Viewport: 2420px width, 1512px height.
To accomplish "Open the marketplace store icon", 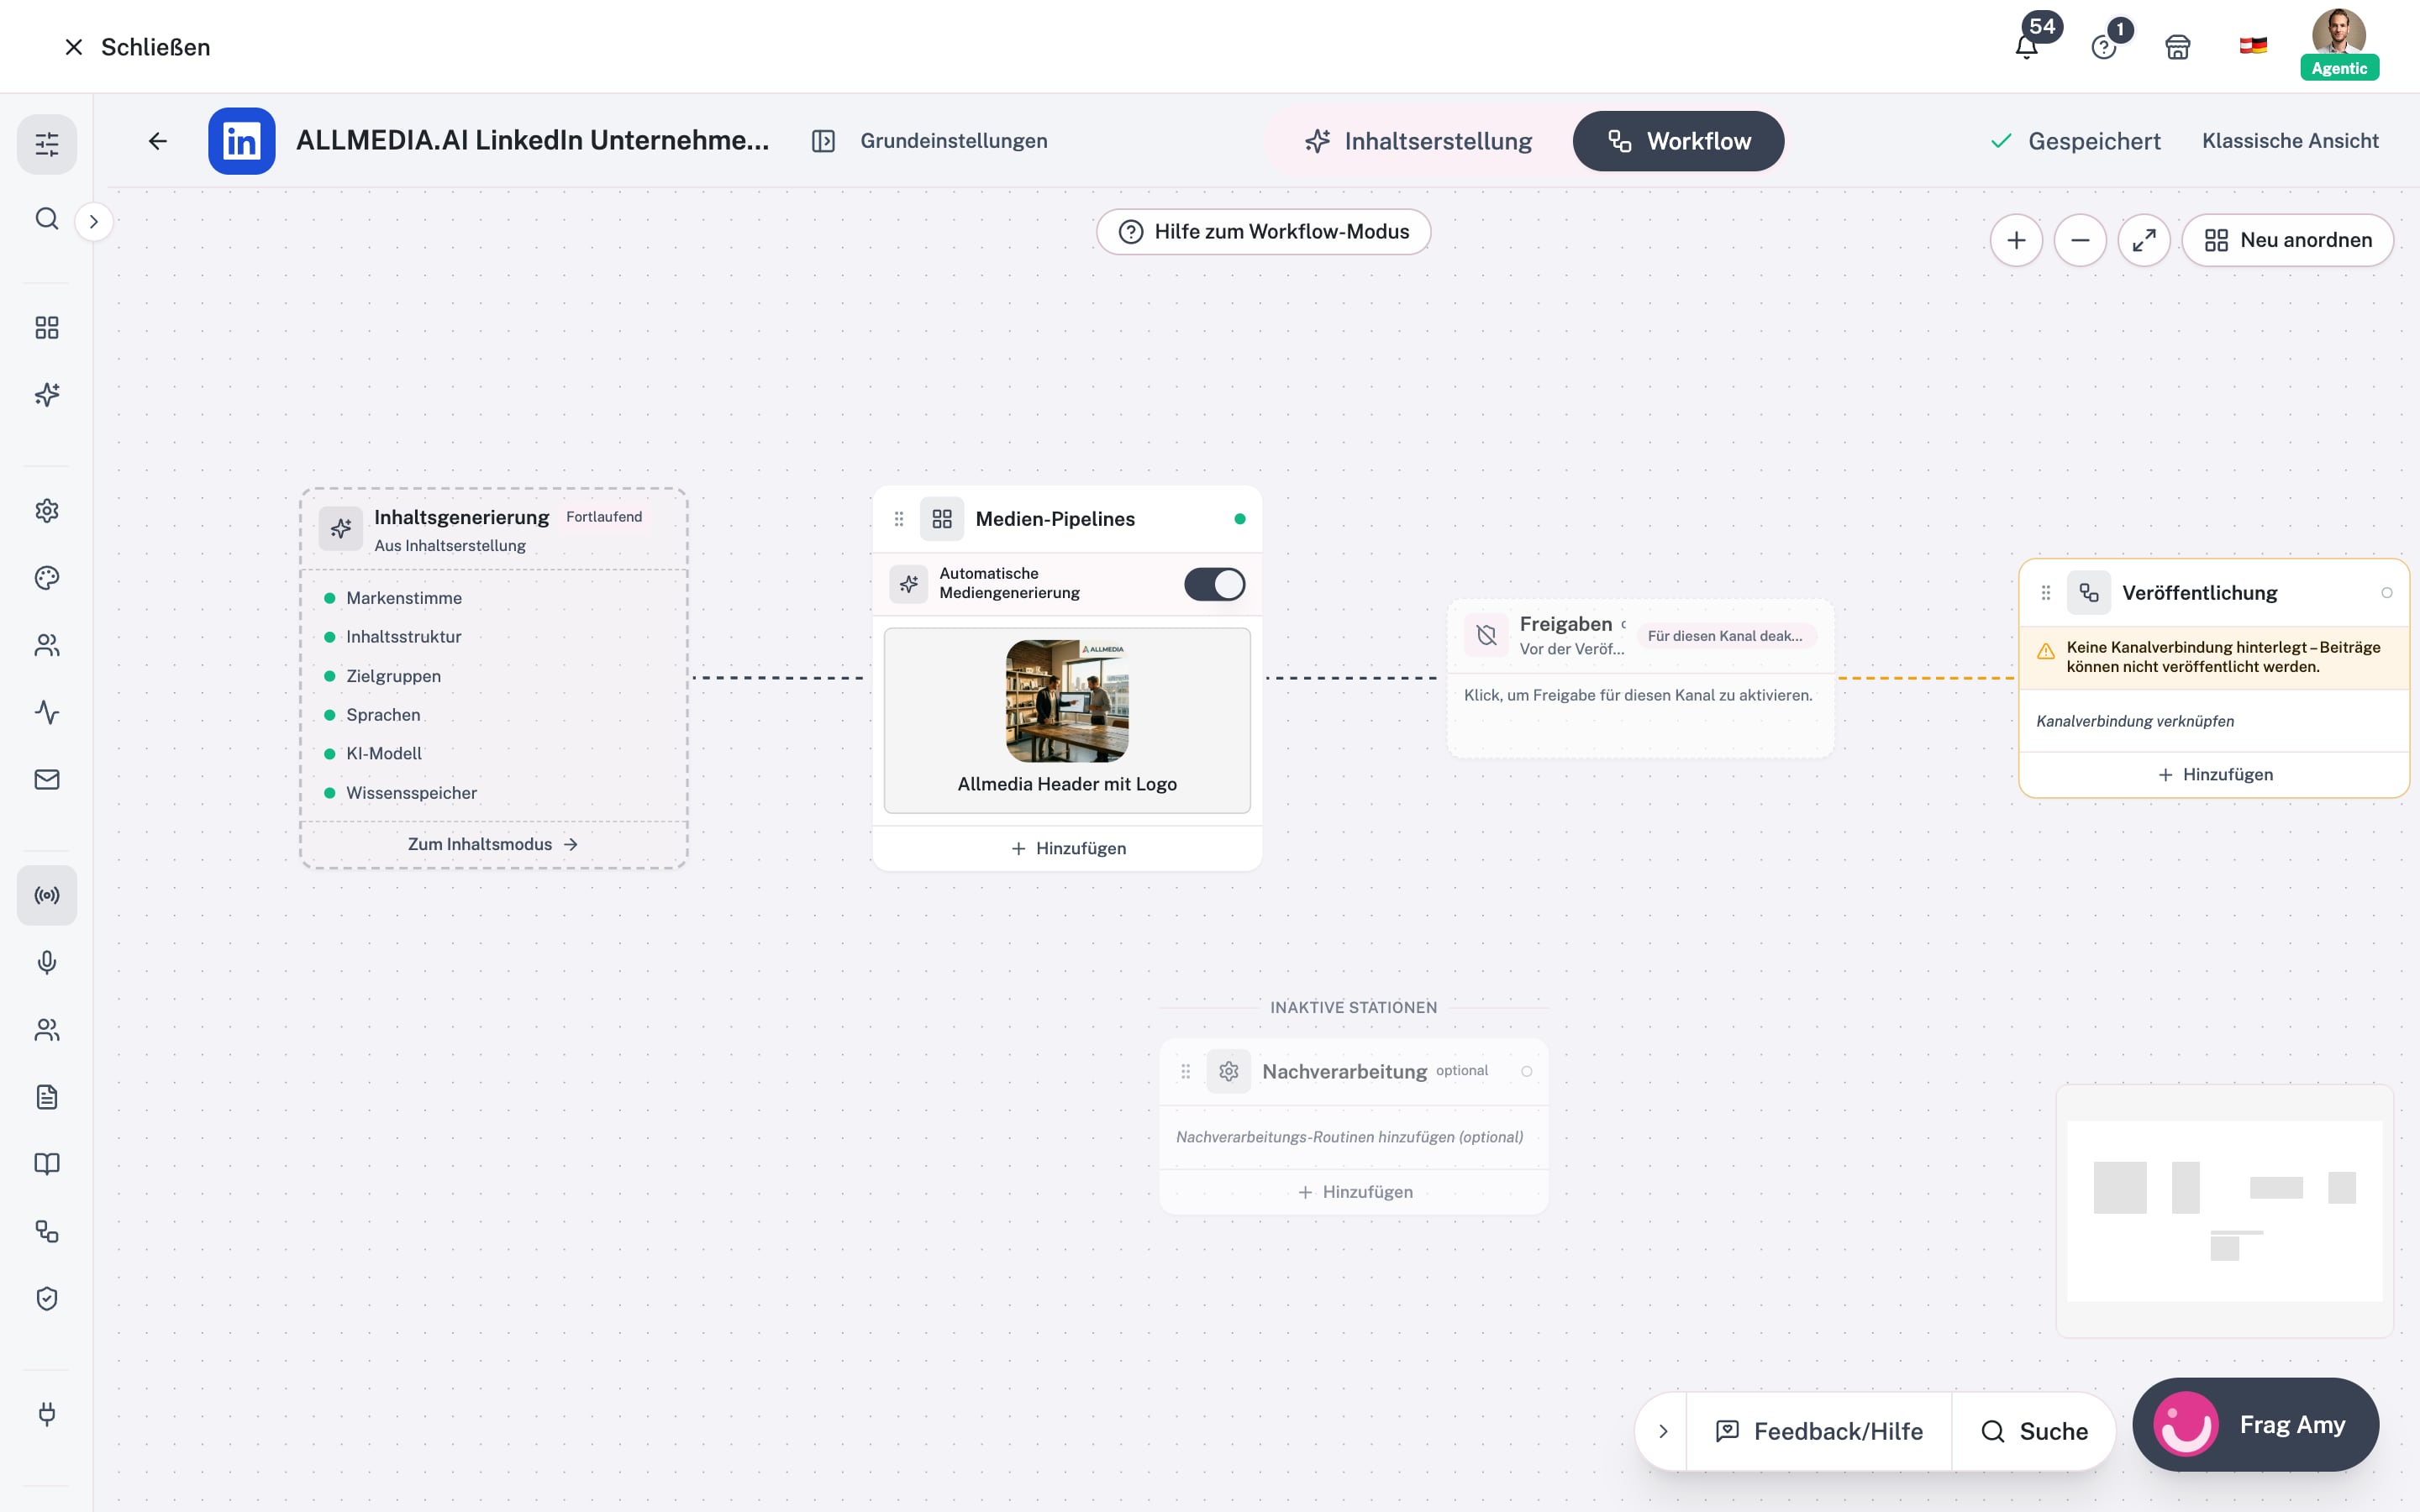I will (x=2178, y=47).
